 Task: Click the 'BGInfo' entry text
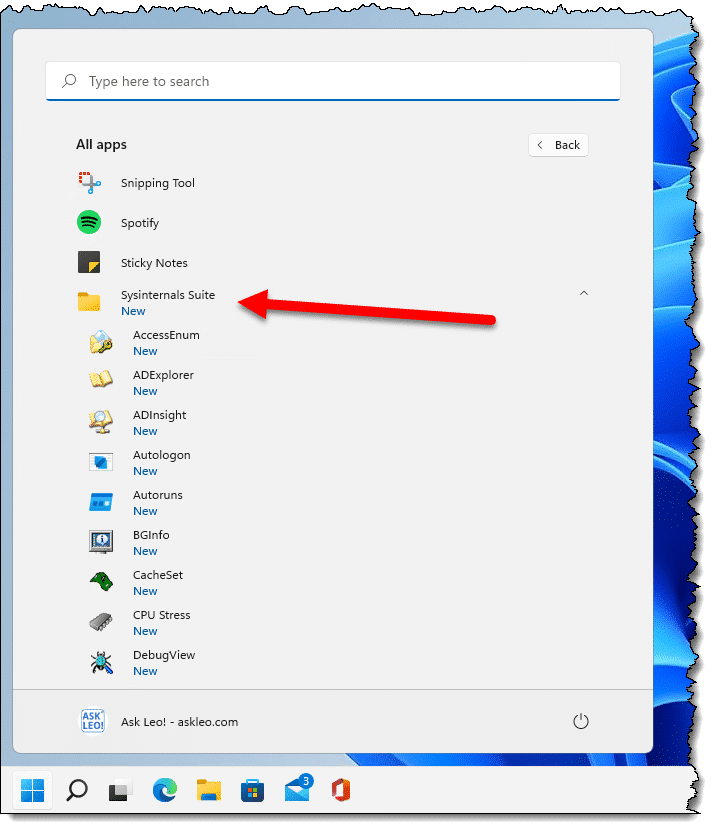point(151,535)
